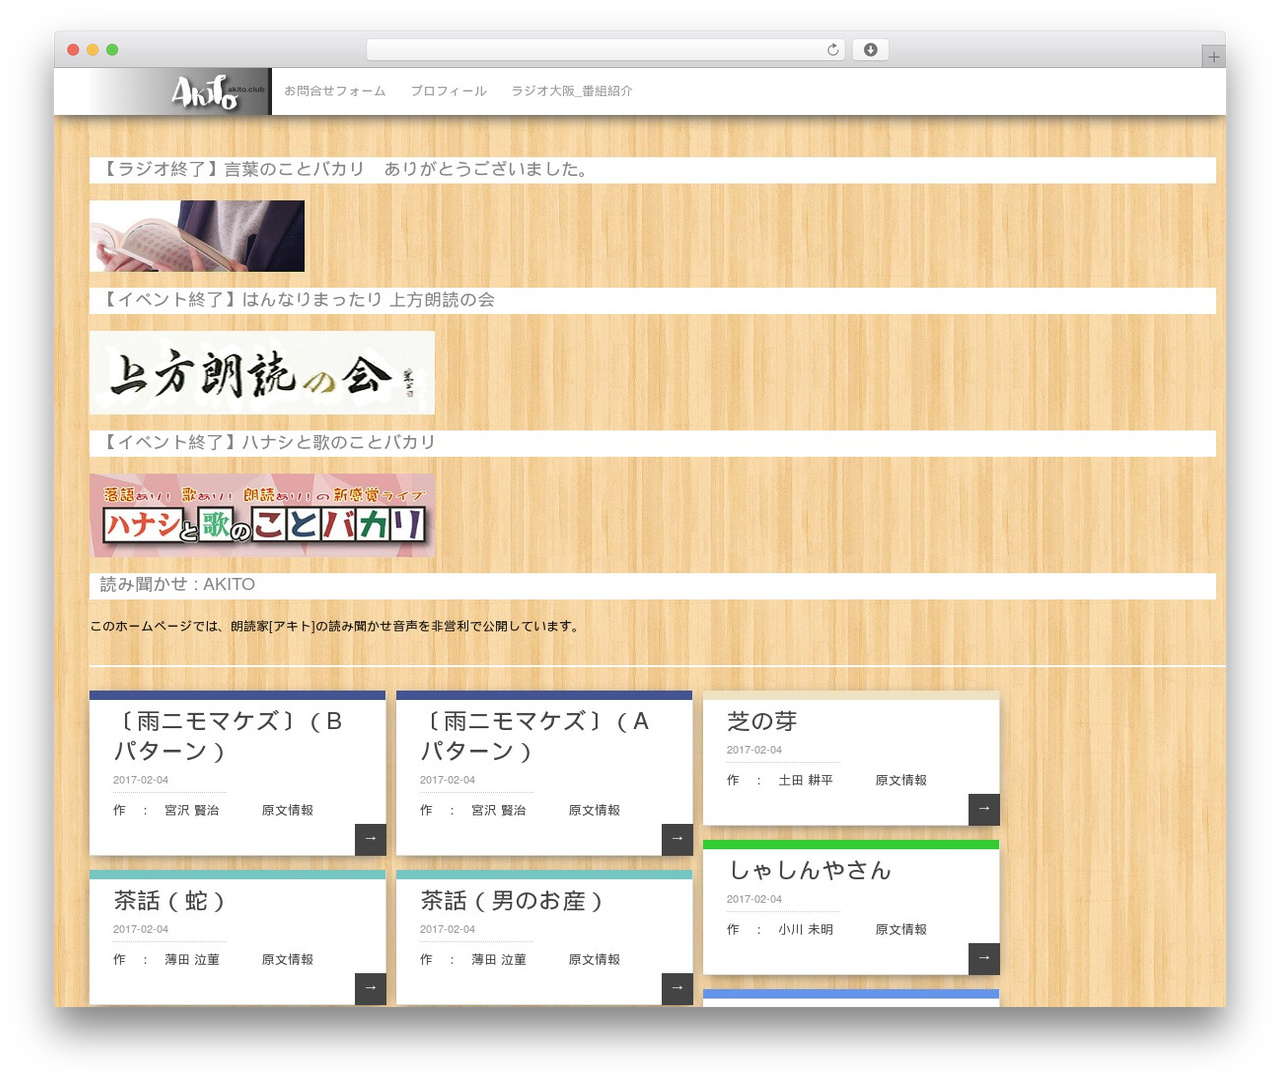Click the site description sentence about 朗読家[アキト]
Image resolution: width=1280 pixels, height=1084 pixels.
(x=335, y=627)
